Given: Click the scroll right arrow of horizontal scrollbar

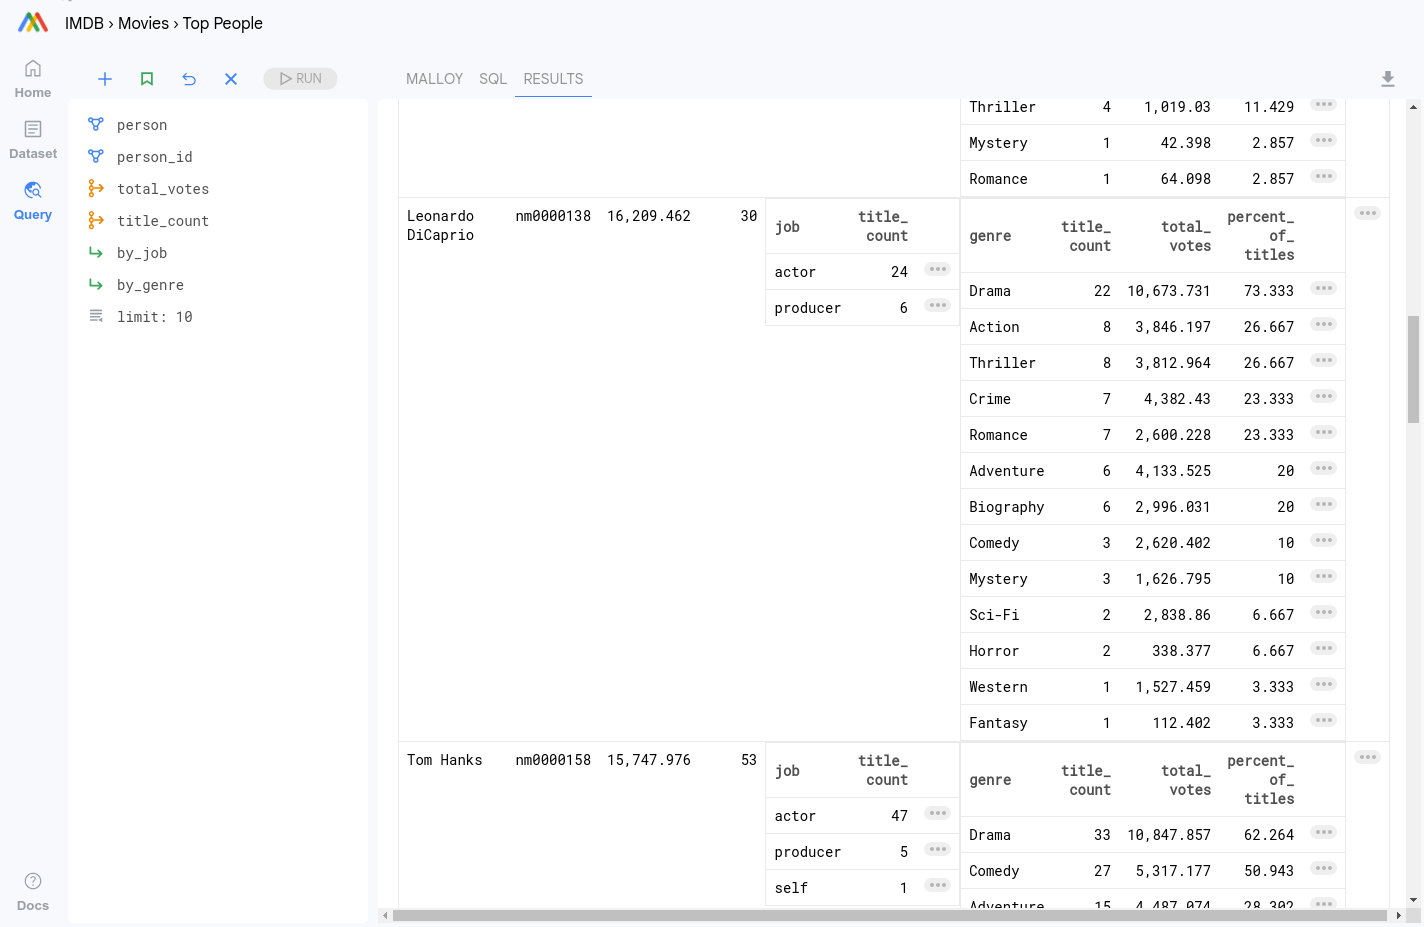Looking at the screenshot, I should click(x=1398, y=915).
